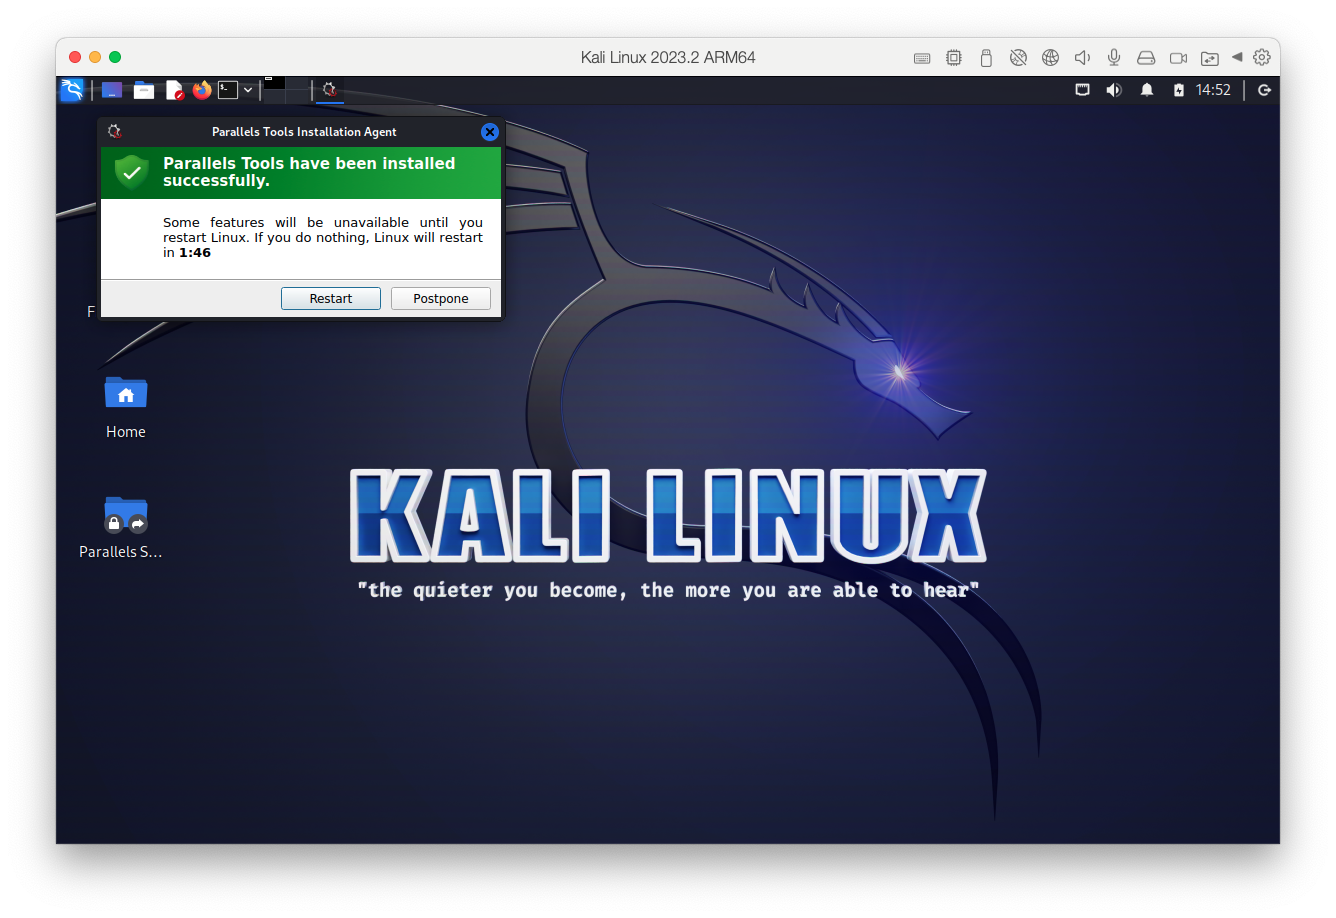The height and width of the screenshot is (918, 1336).
Task: Launch Firefox from the panel
Action: [x=202, y=90]
